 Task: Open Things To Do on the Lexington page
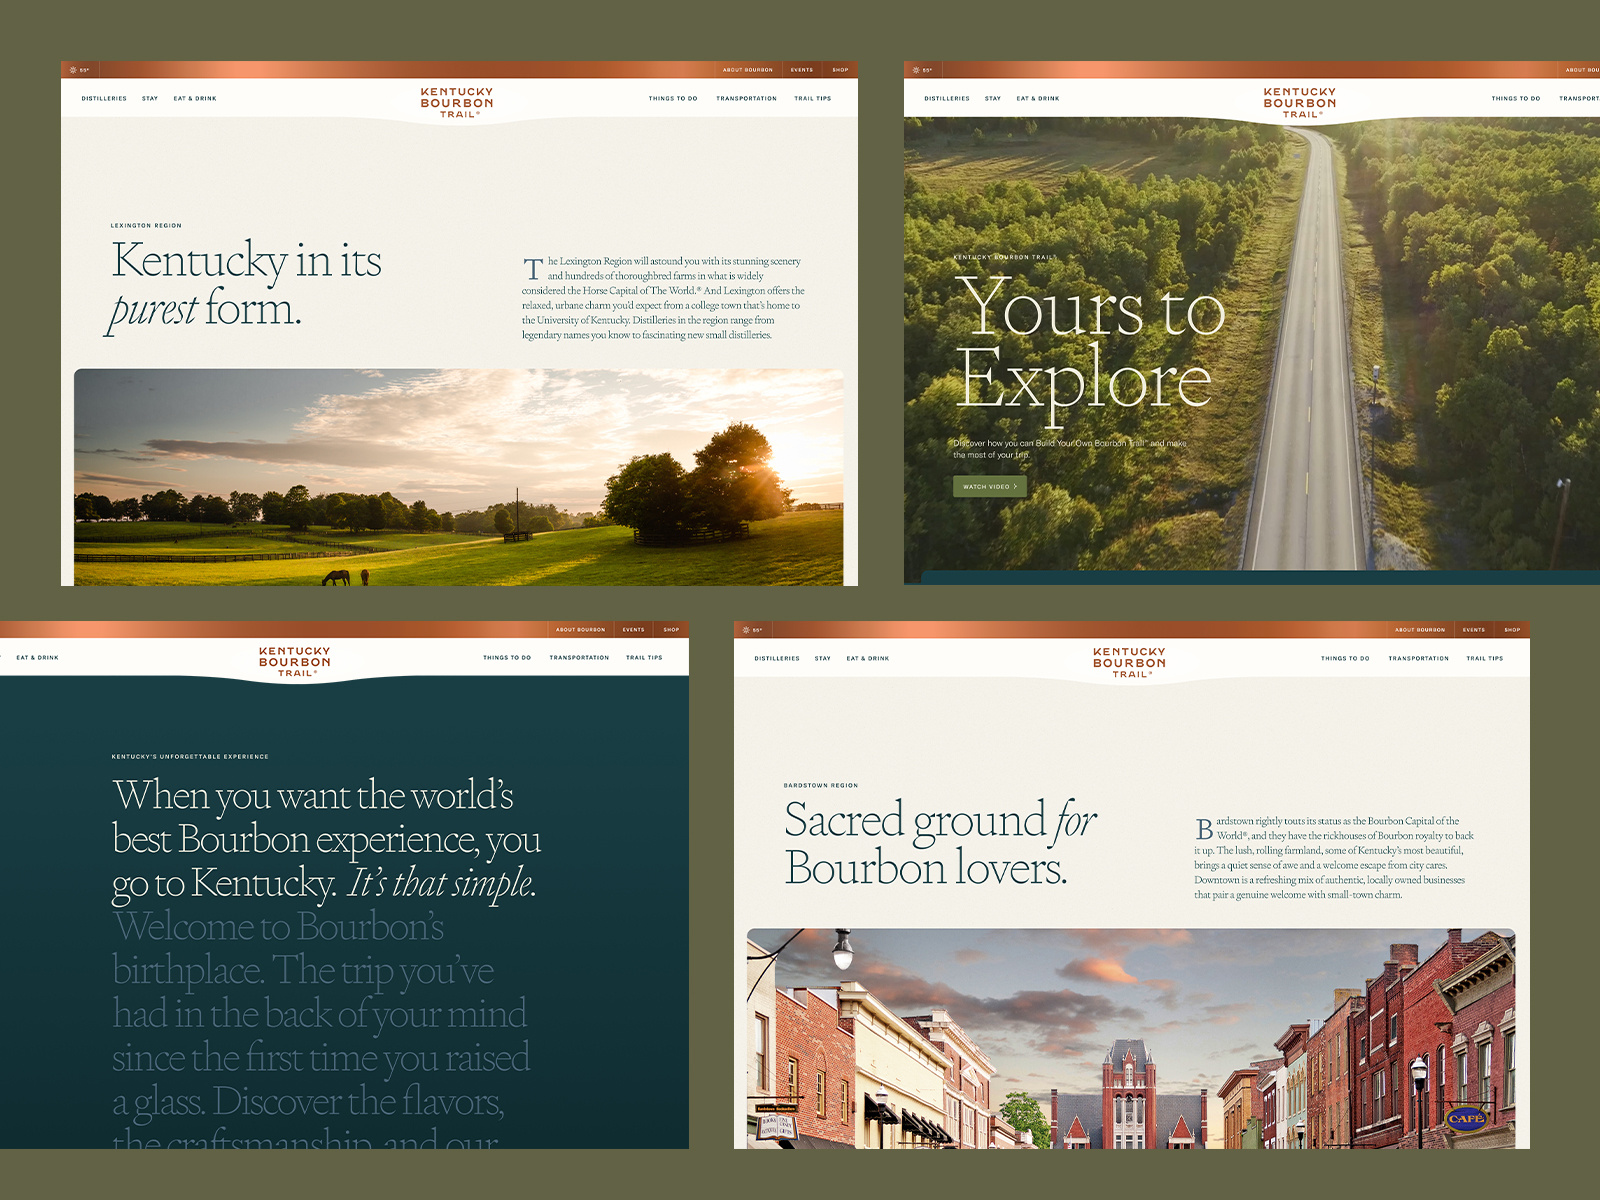tap(673, 99)
